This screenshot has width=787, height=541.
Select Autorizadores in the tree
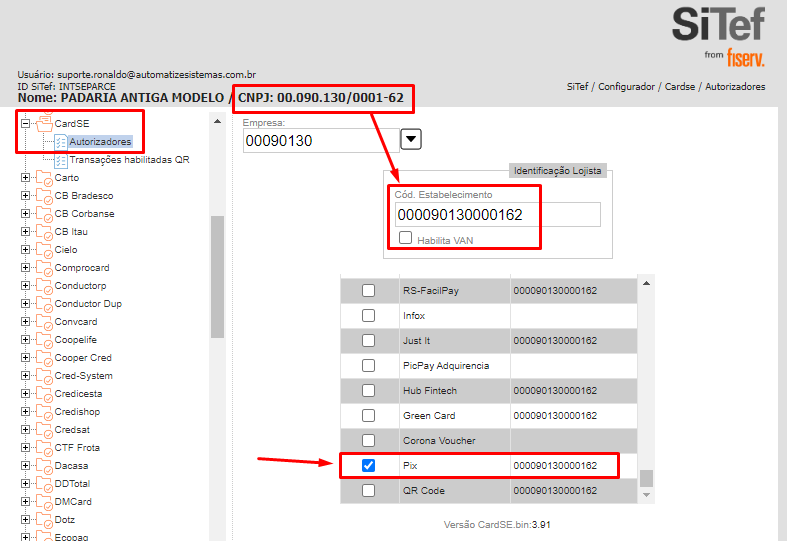tap(100, 142)
